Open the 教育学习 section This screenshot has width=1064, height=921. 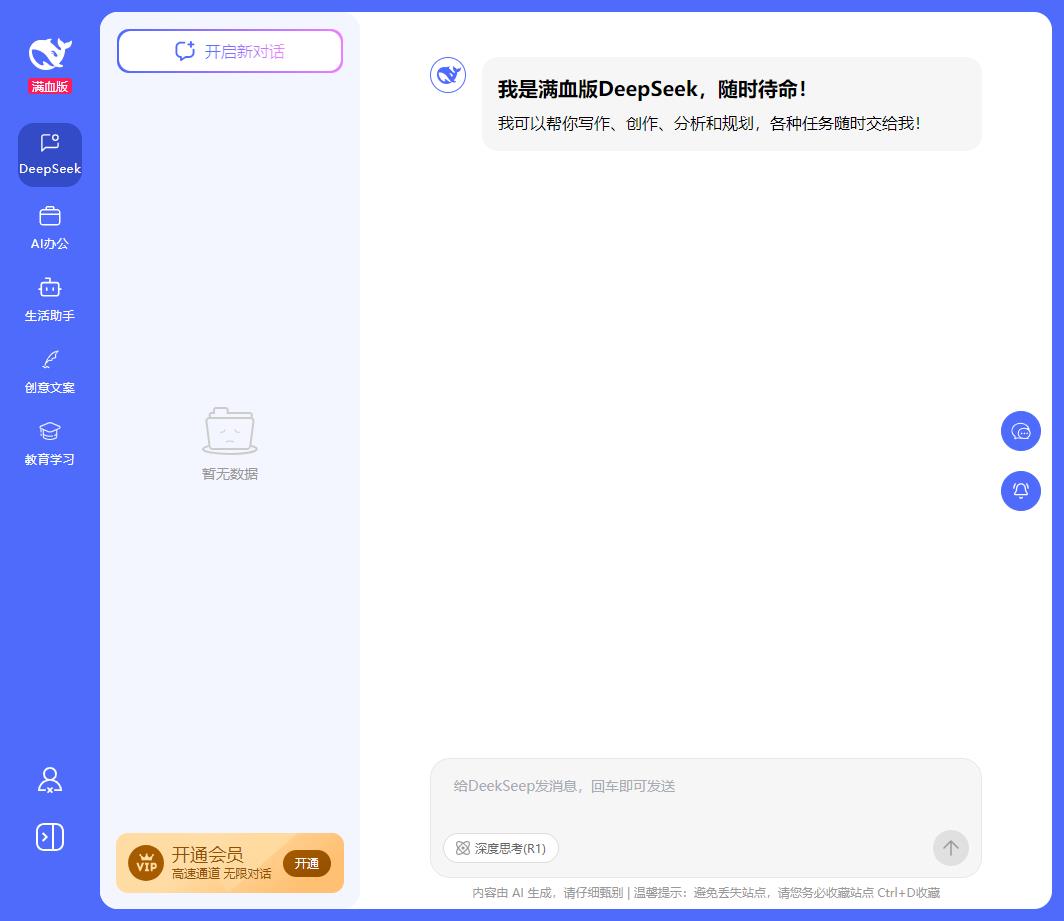tap(50, 444)
